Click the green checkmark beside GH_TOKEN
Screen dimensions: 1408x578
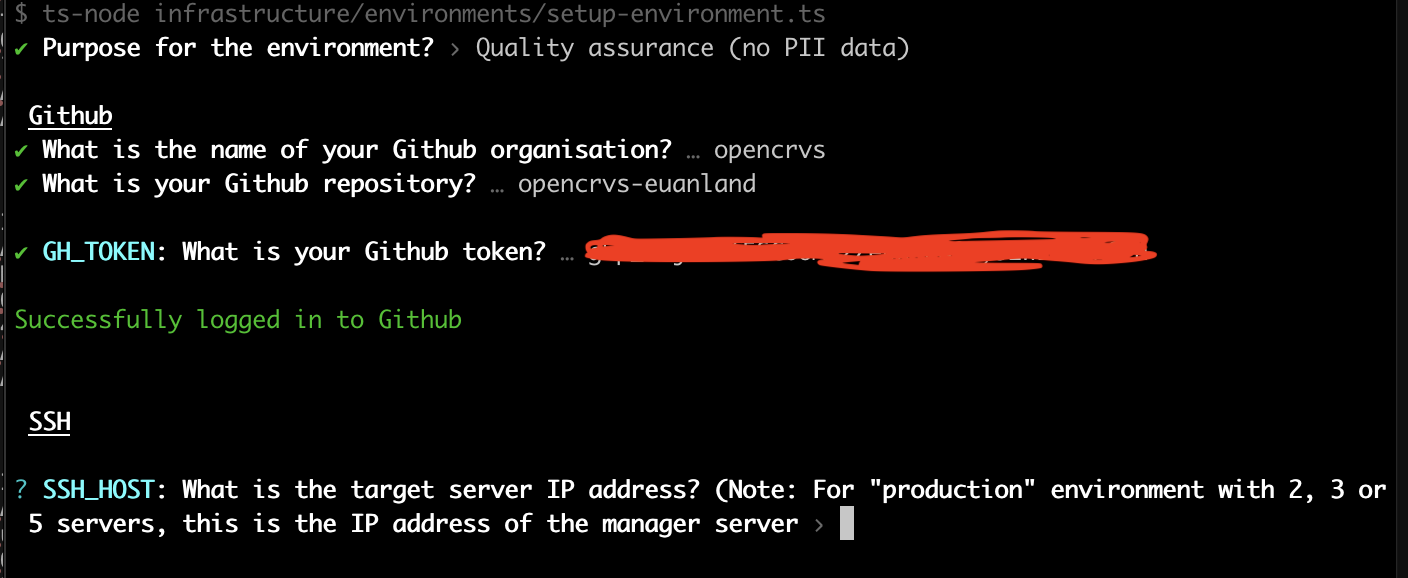click(21, 252)
